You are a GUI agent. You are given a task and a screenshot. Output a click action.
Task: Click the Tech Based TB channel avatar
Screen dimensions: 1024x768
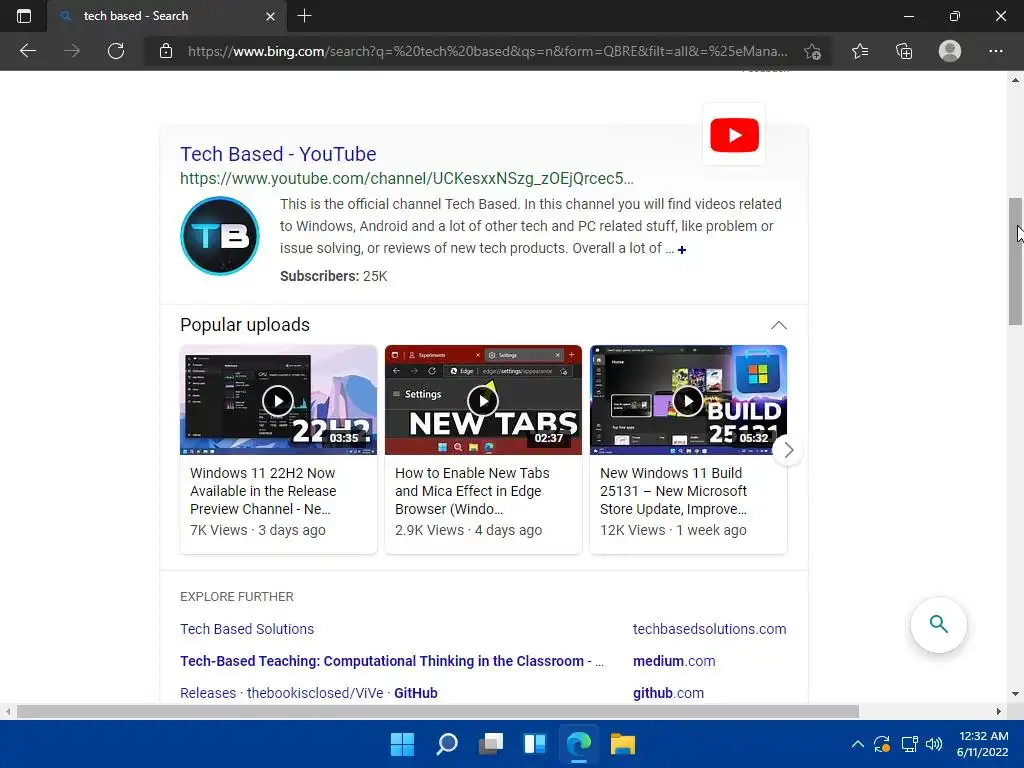[x=219, y=236]
